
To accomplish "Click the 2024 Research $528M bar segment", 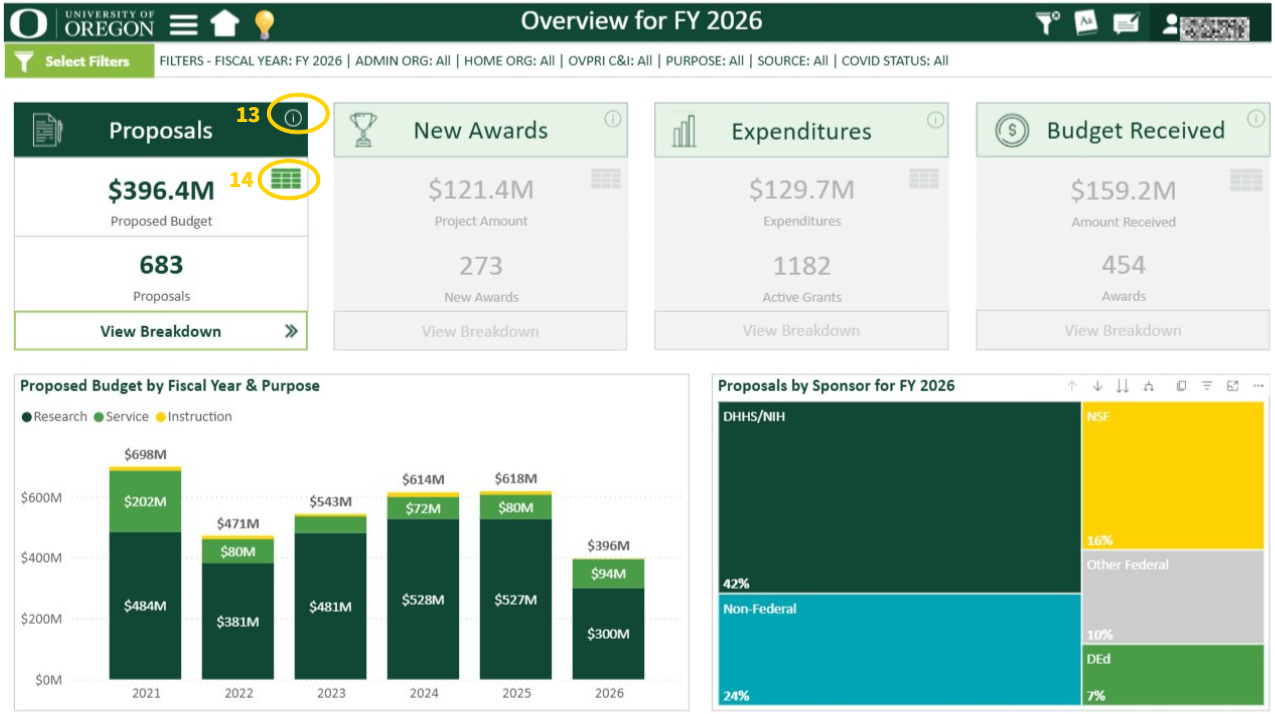I will [423, 599].
